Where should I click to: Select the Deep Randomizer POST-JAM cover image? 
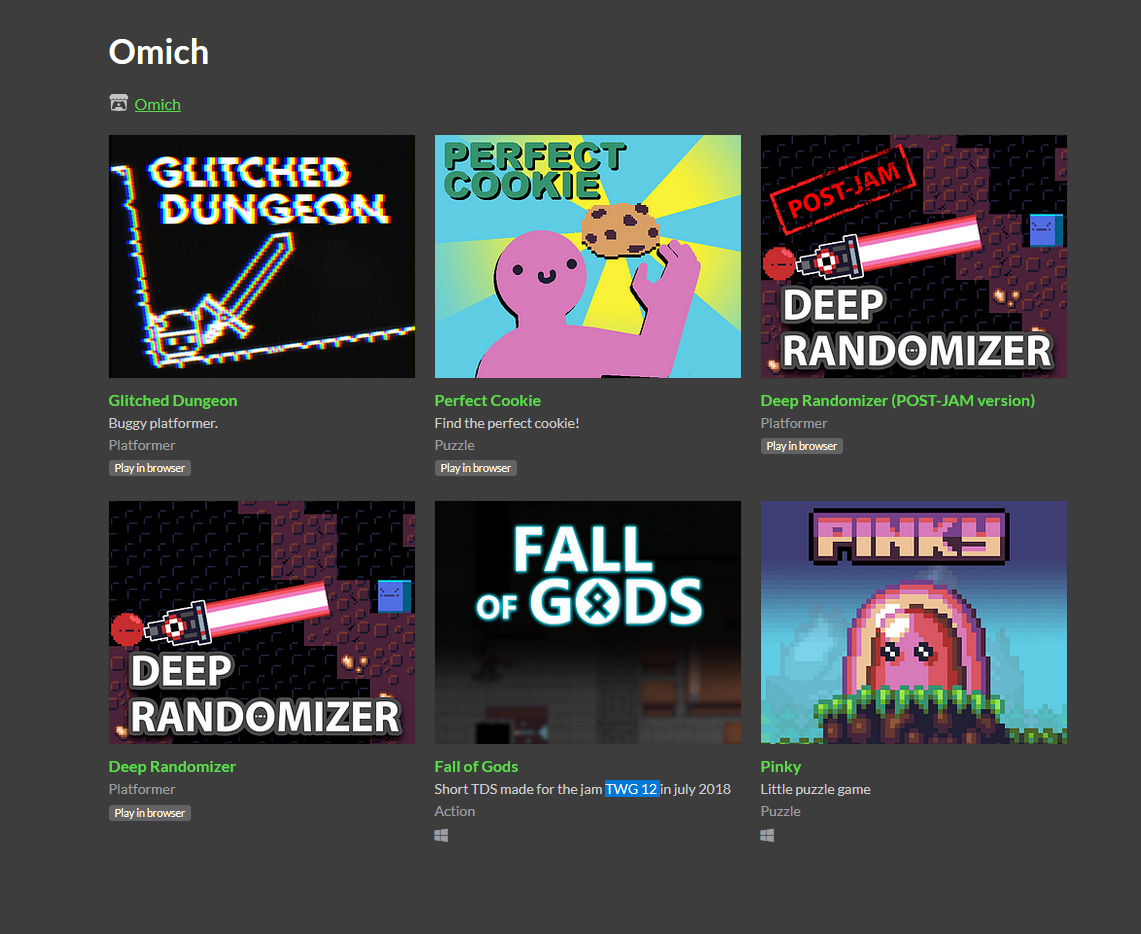point(914,256)
